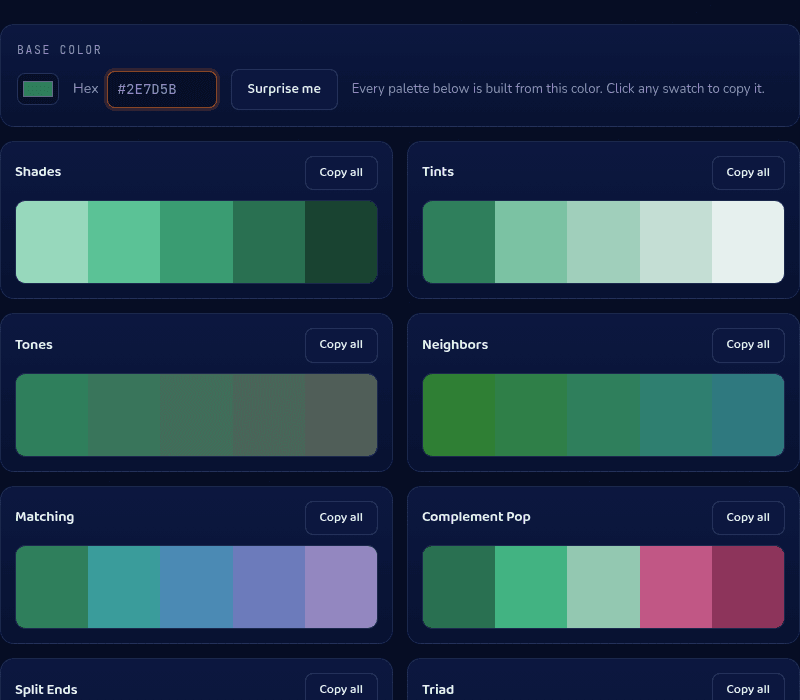This screenshot has height=700, width=800.
Task: Copy all Complement Pop colors
Action: [748, 517]
